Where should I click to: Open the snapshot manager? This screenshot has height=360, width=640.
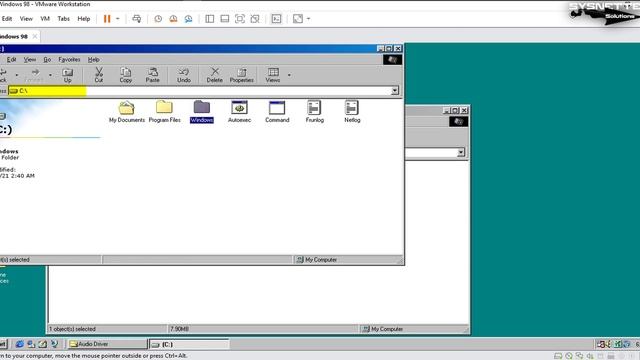[188, 19]
